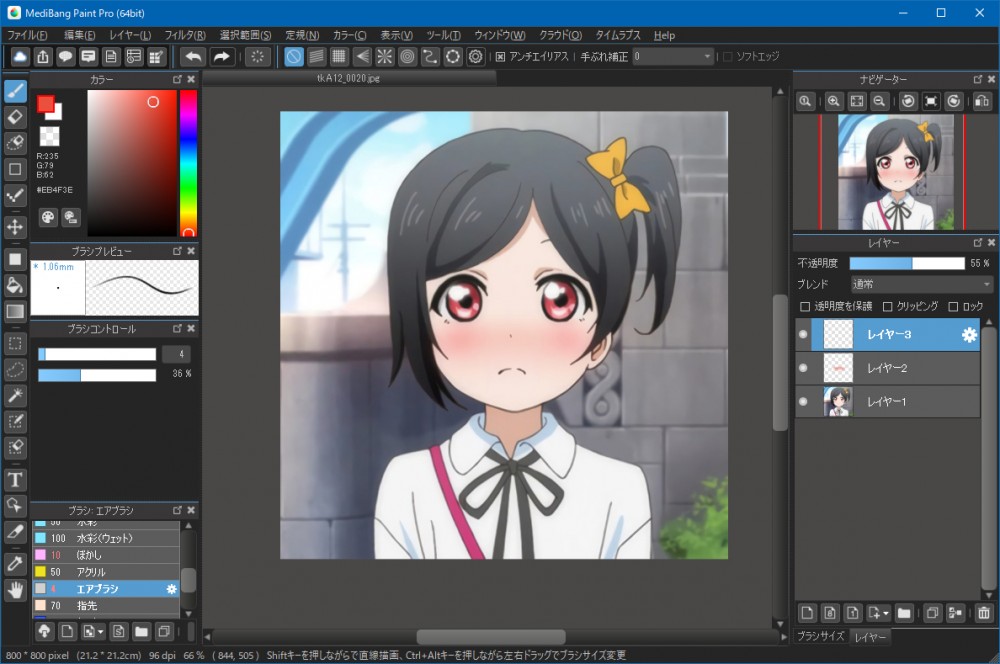The height and width of the screenshot is (664, 1000).
Task: Select the Hand pan tool
Action: click(15, 590)
